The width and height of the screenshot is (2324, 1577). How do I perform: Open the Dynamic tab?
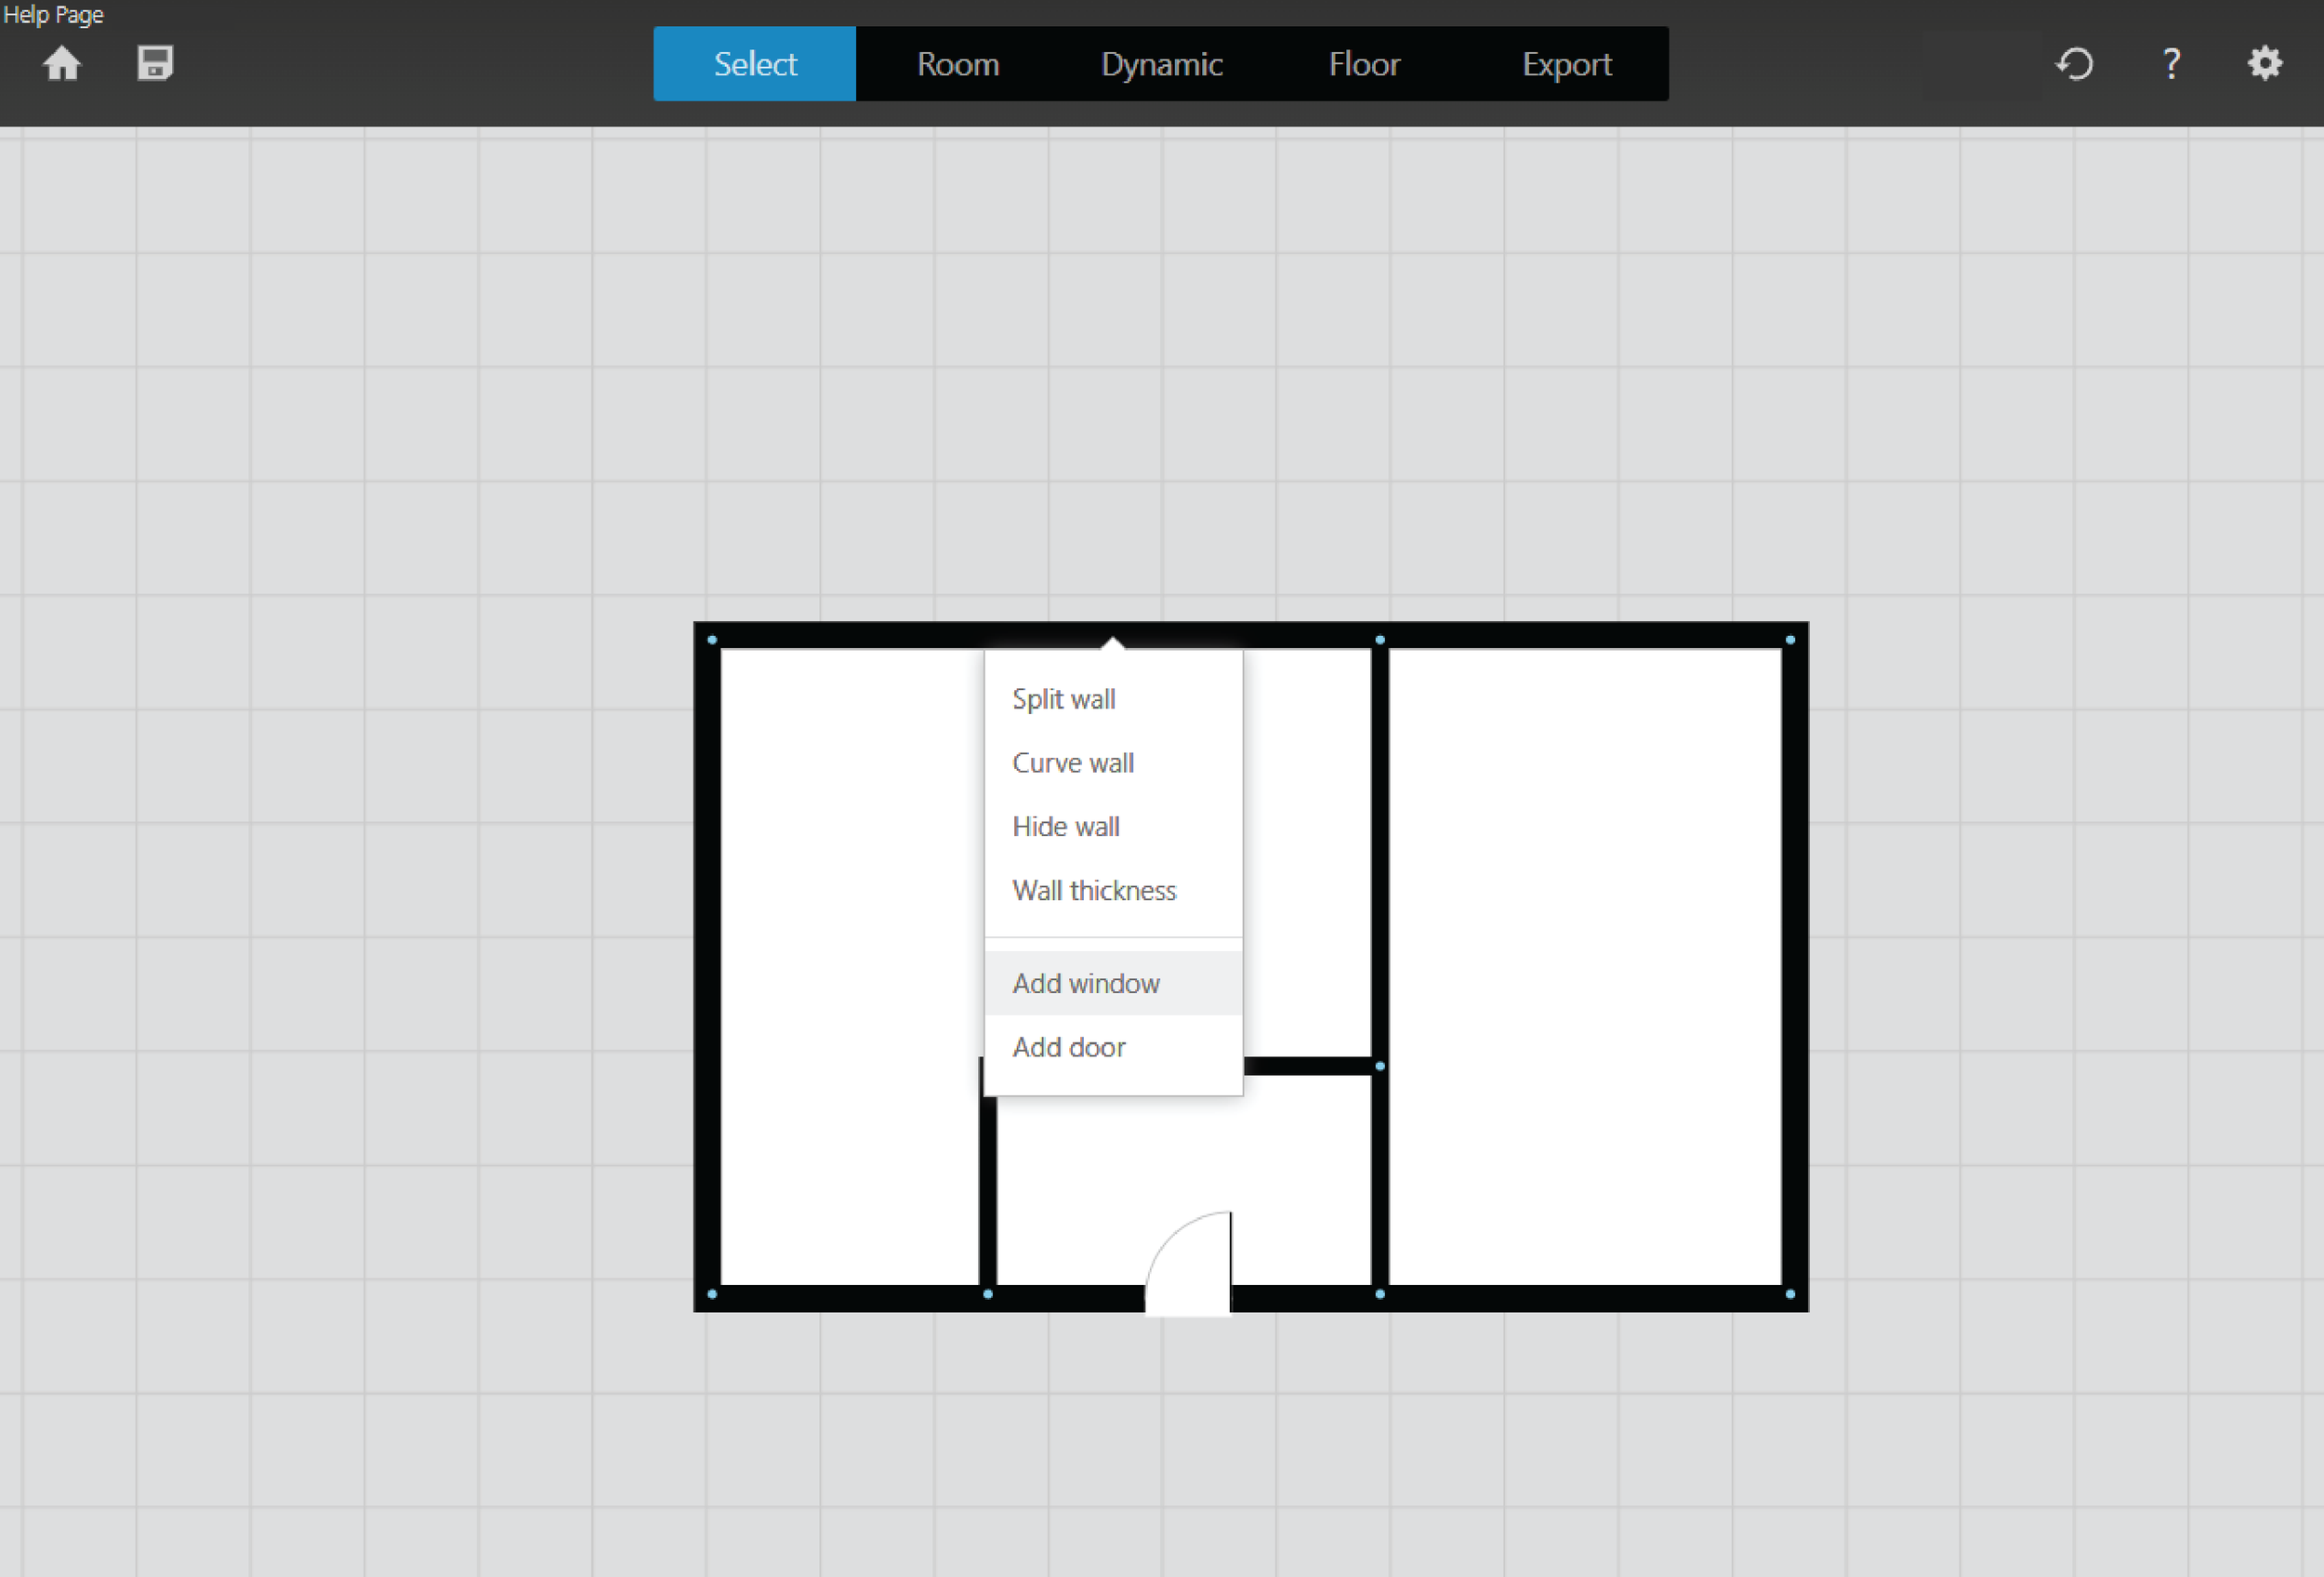[x=1161, y=64]
